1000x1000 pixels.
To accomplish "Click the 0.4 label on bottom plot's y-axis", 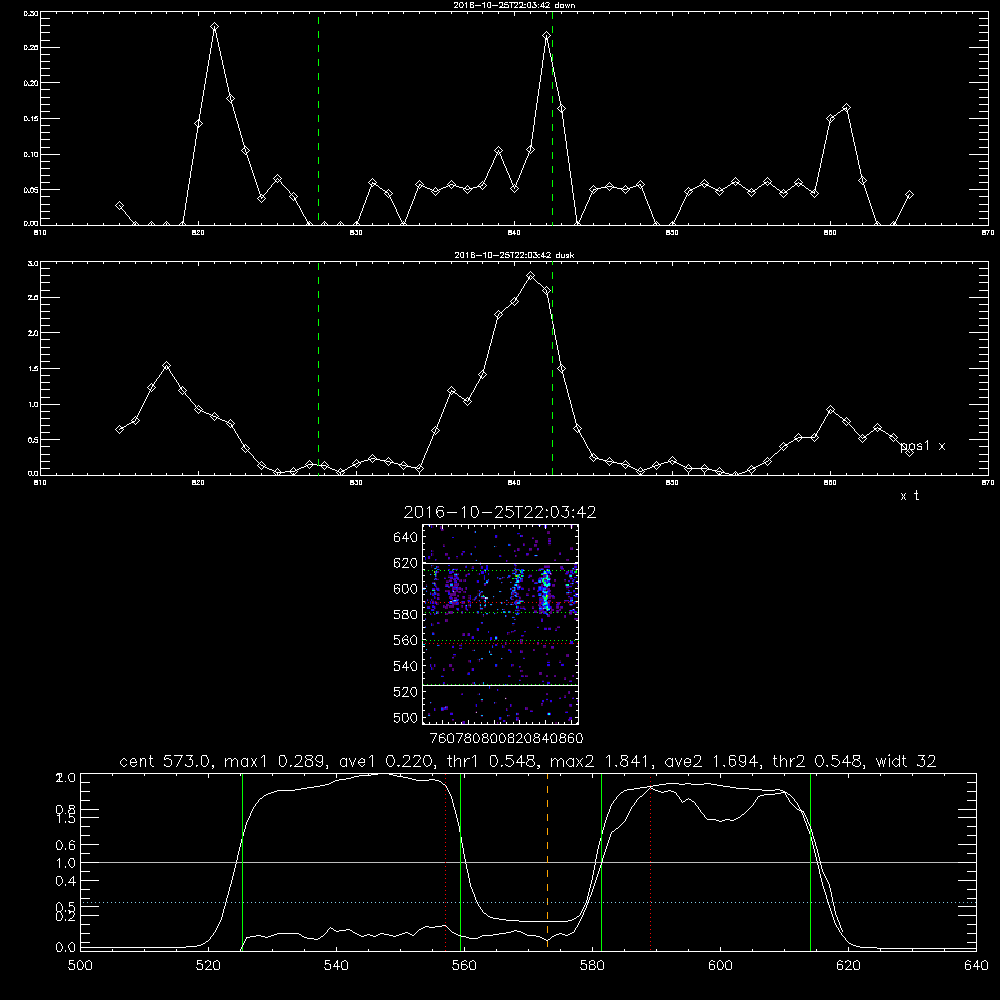I will pyautogui.click(x=66, y=881).
